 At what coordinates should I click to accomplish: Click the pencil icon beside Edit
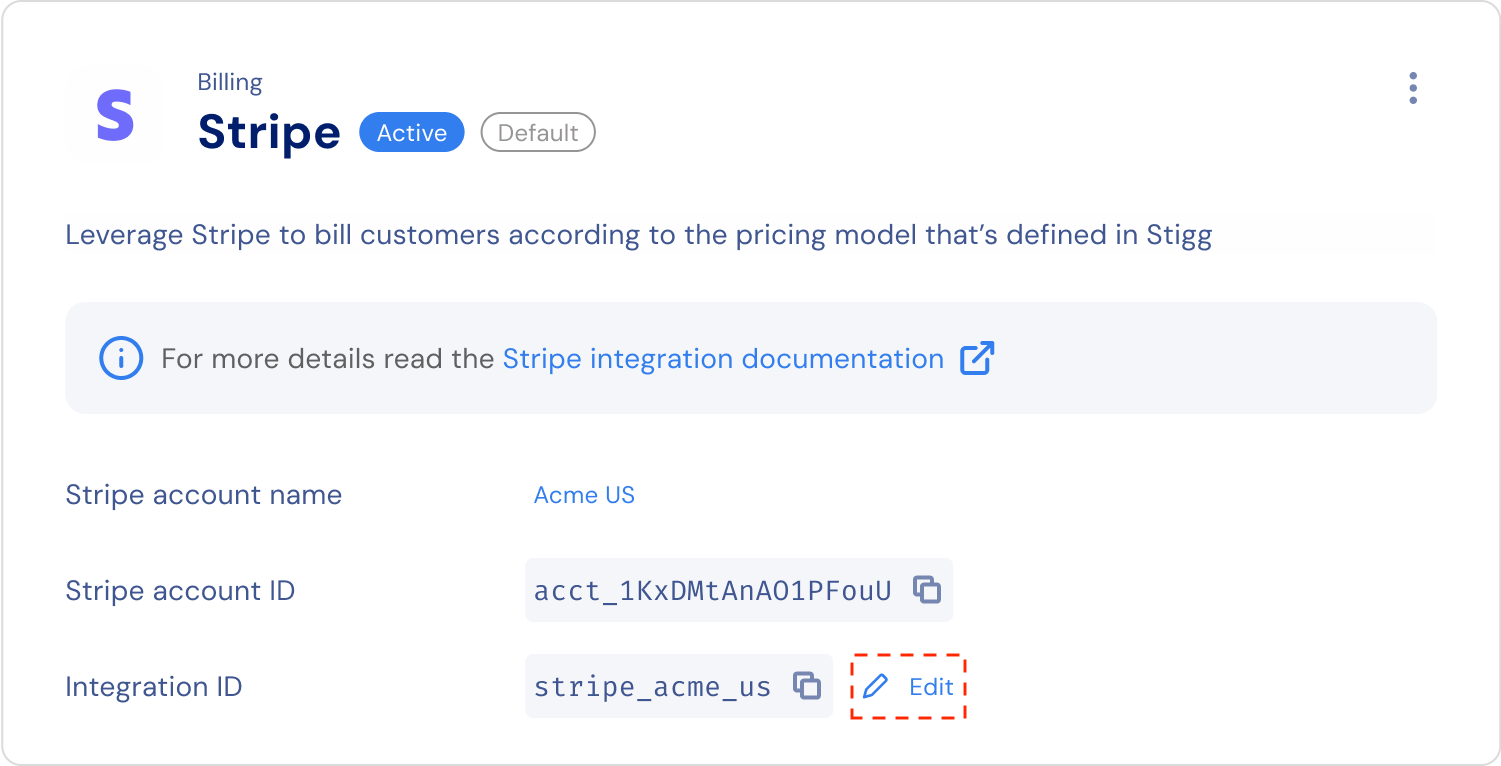[x=875, y=687]
